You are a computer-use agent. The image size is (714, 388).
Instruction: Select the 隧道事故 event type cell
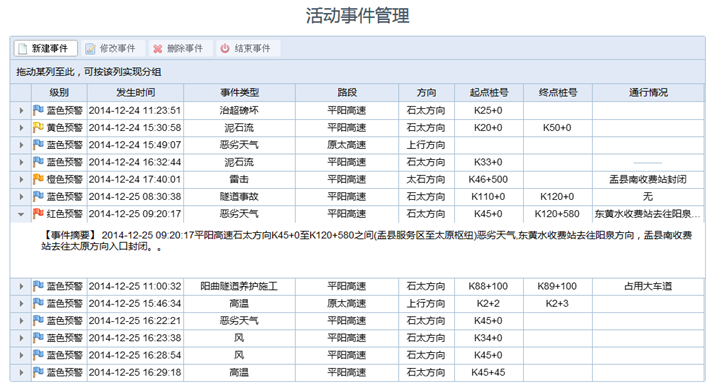tap(239, 197)
